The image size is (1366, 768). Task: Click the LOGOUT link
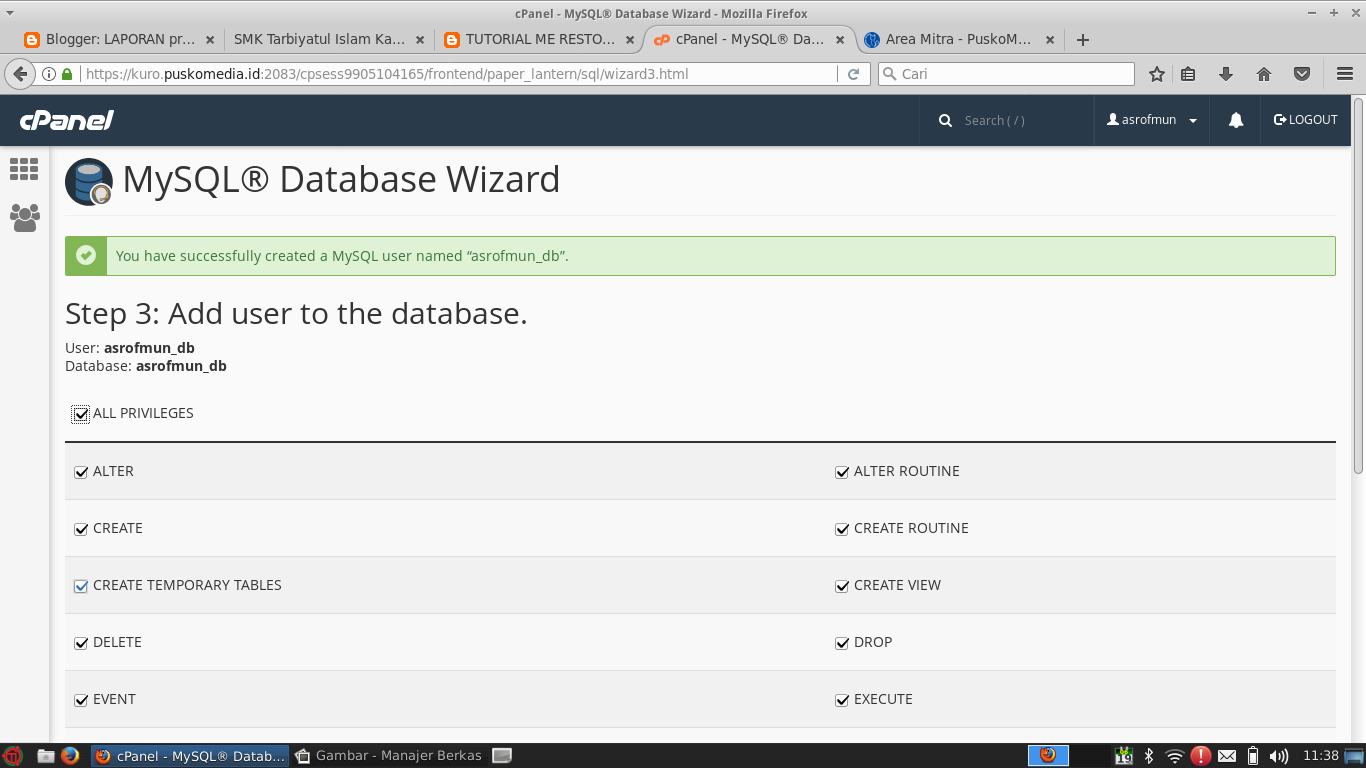pos(1305,120)
